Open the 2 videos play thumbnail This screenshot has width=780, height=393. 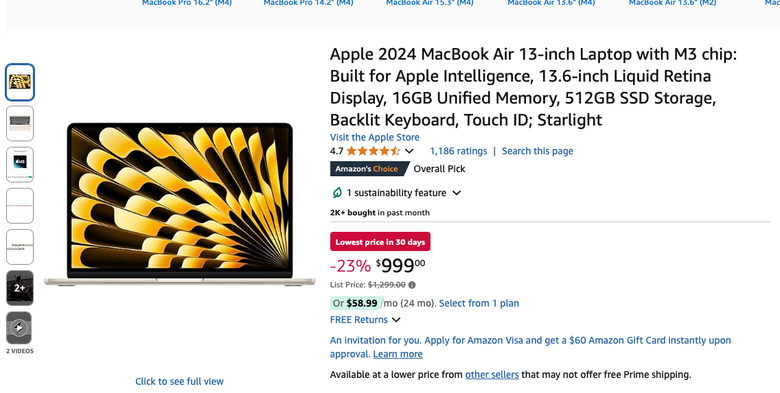point(19,328)
